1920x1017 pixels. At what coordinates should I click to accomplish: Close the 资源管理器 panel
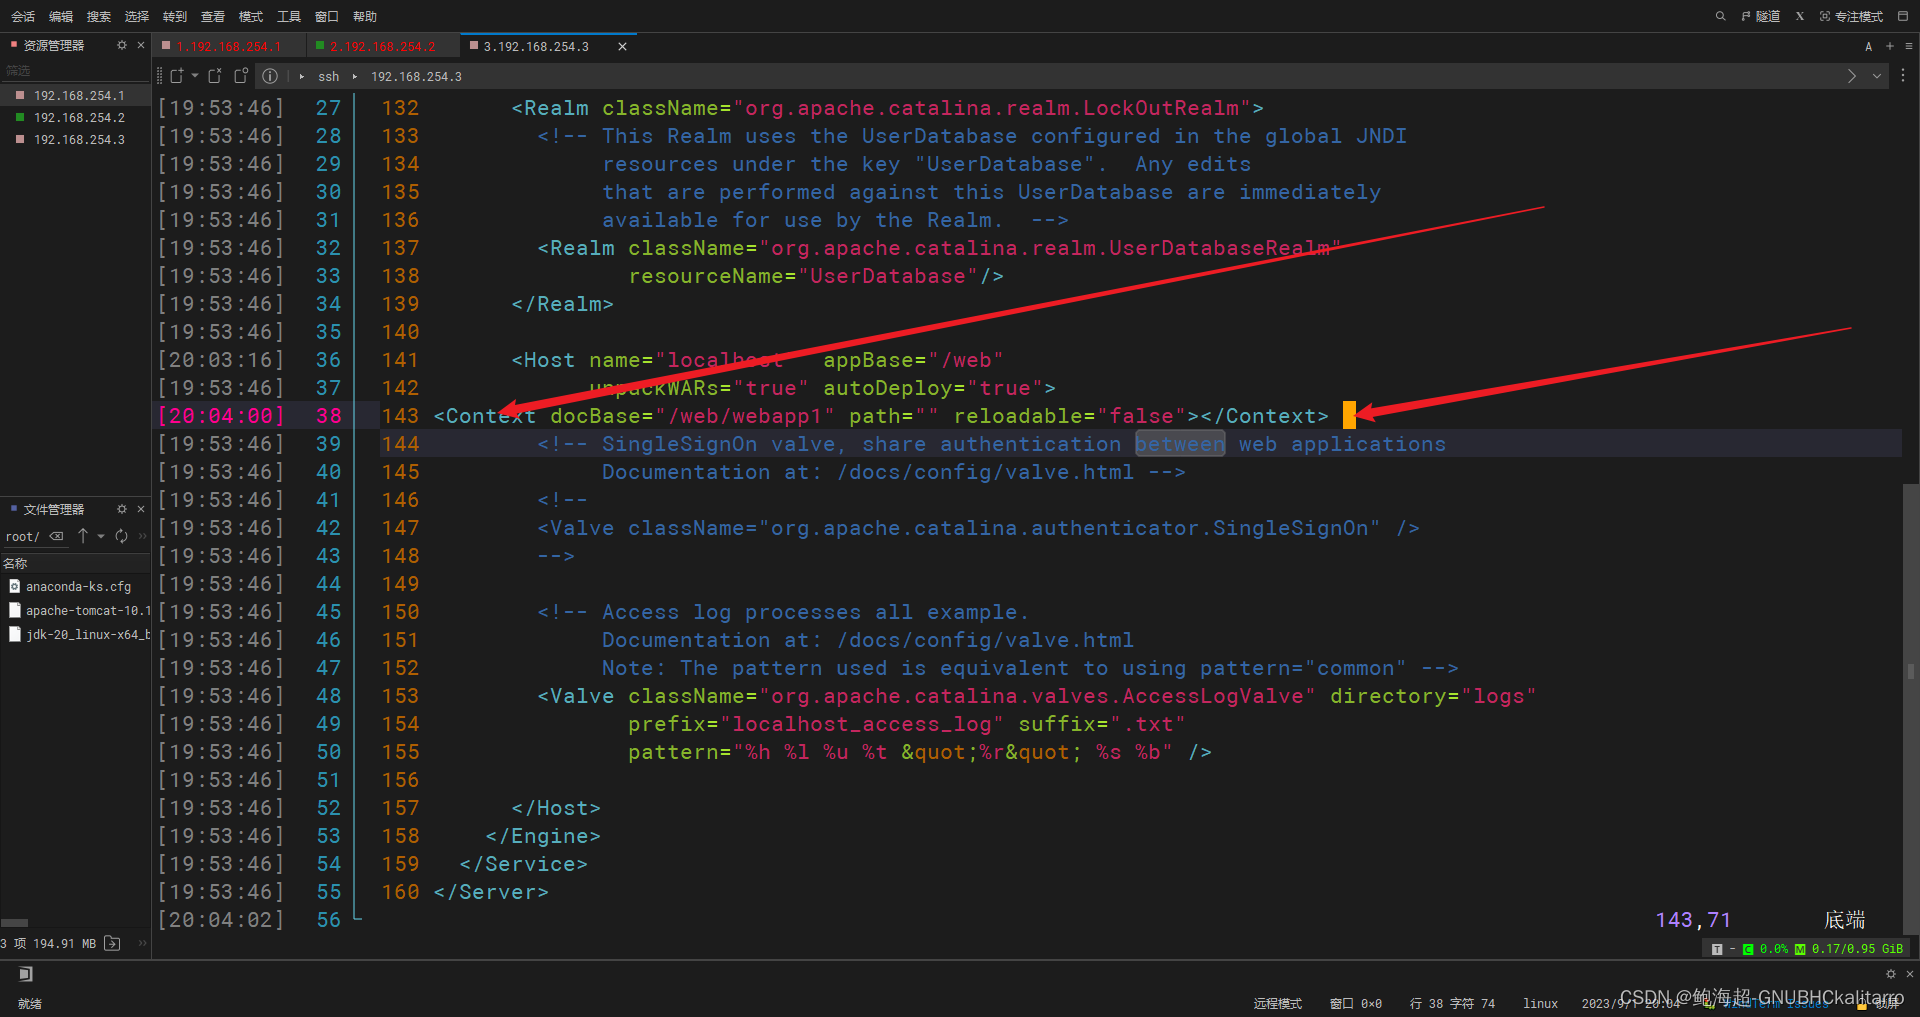(x=141, y=45)
